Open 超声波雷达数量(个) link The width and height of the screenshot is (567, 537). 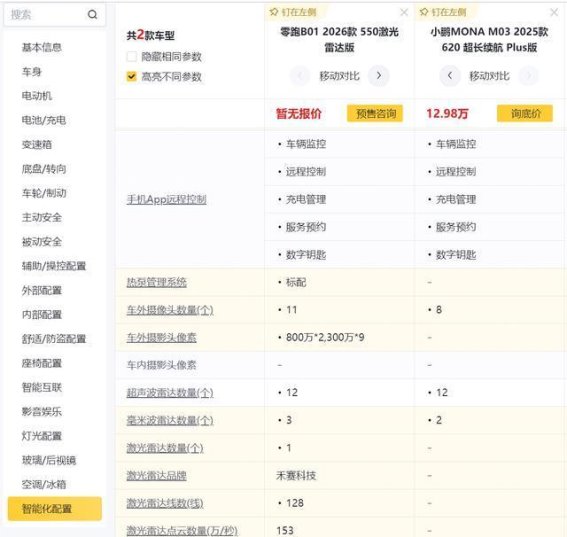click(x=170, y=393)
